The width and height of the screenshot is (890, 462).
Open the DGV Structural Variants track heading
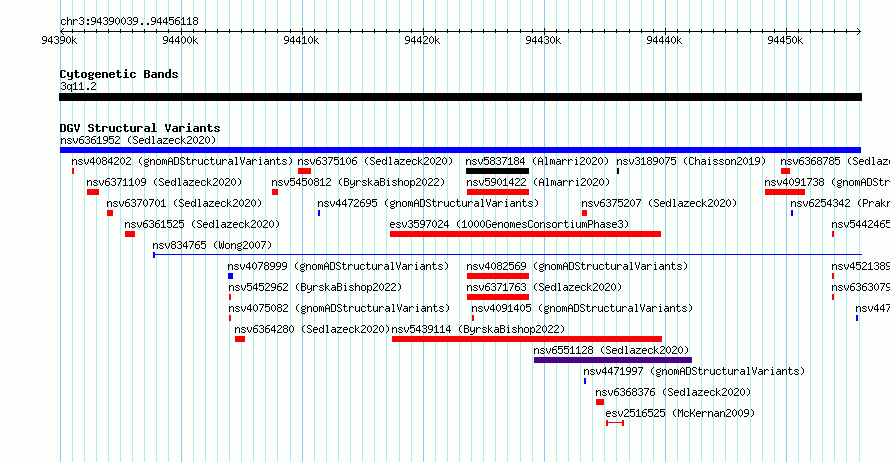tap(140, 128)
